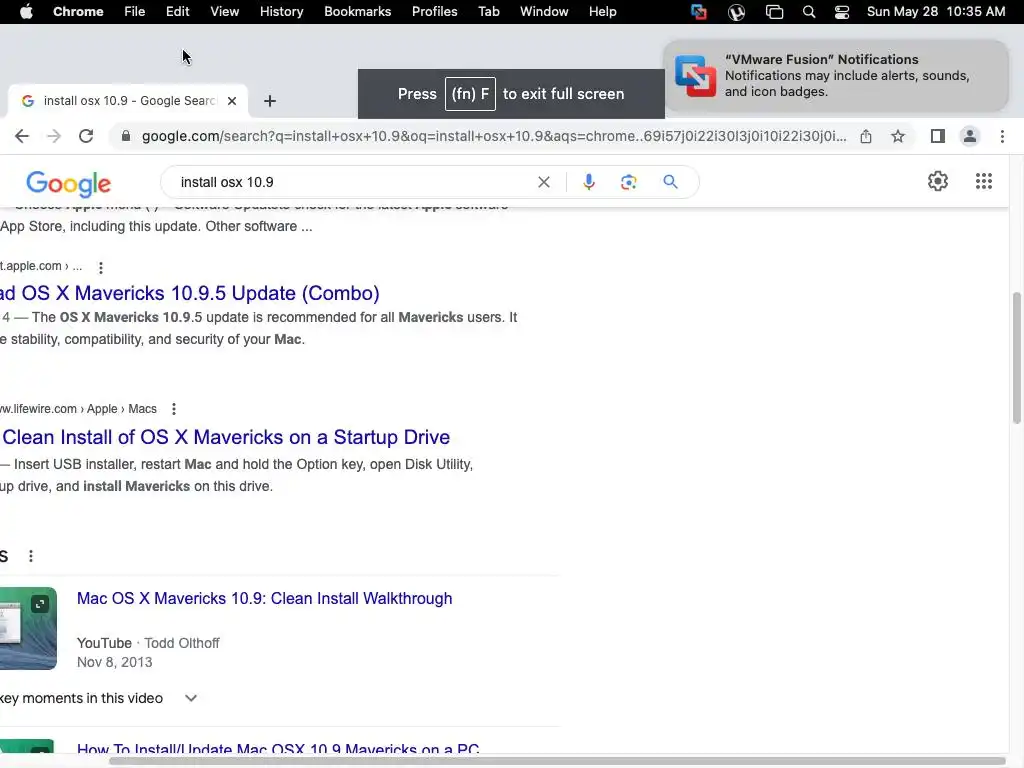The width and height of the screenshot is (1024, 768).
Task: Share this page icon in address bar
Action: pyautogui.click(x=866, y=136)
